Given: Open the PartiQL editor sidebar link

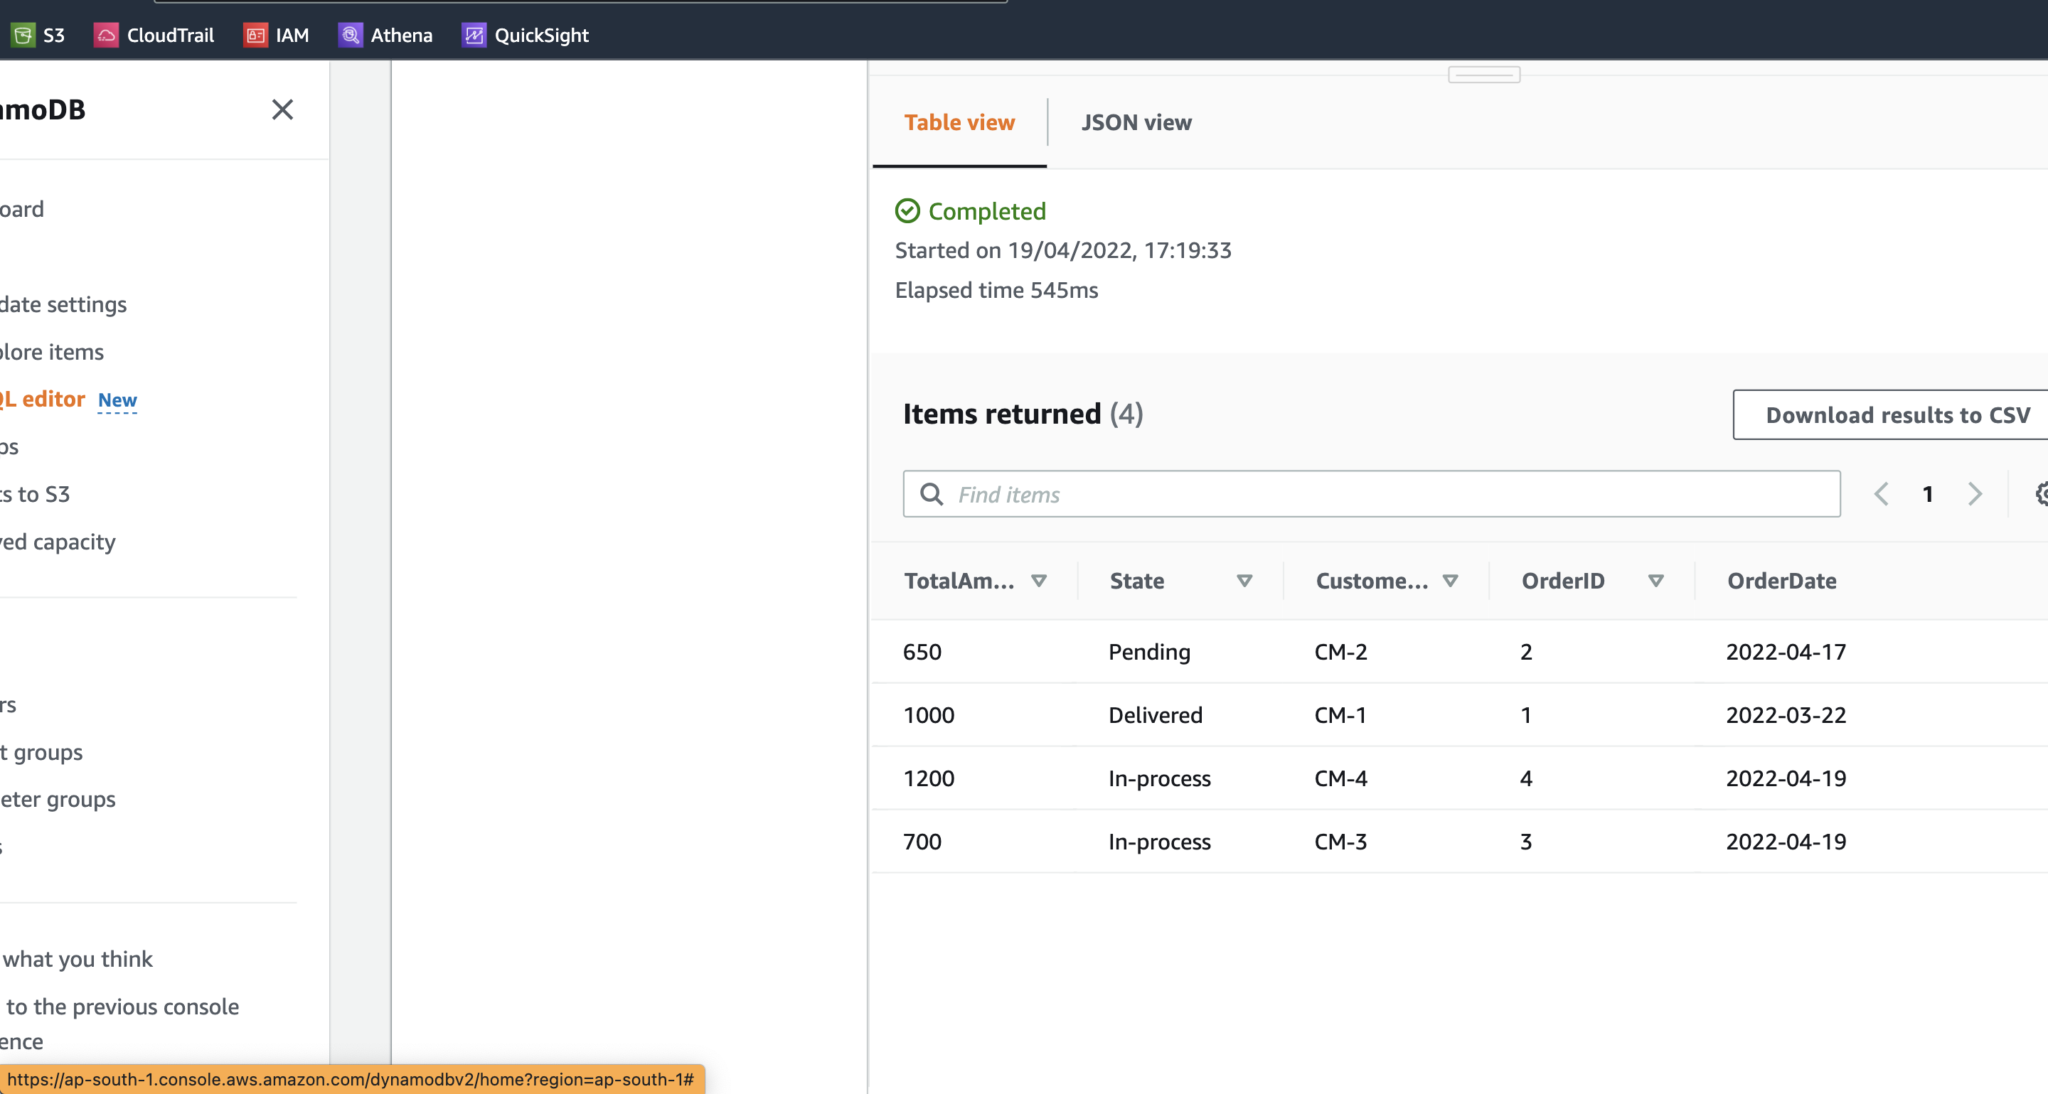Looking at the screenshot, I should tap(45, 399).
